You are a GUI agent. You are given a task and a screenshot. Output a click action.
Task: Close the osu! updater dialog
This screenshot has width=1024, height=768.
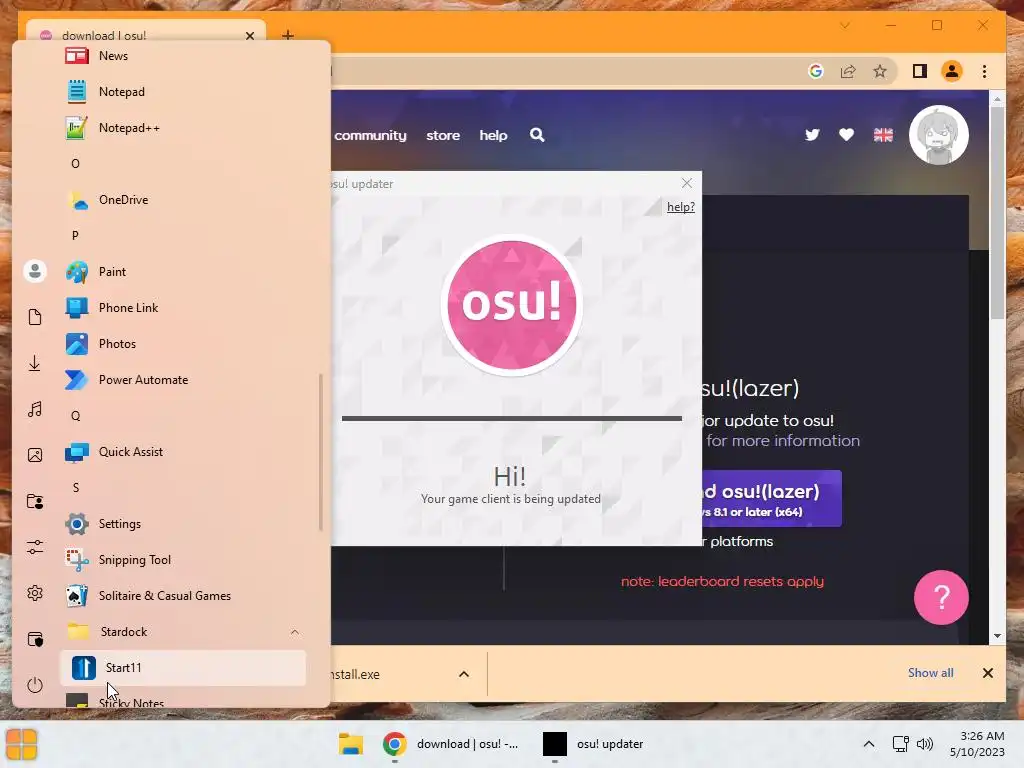(686, 184)
